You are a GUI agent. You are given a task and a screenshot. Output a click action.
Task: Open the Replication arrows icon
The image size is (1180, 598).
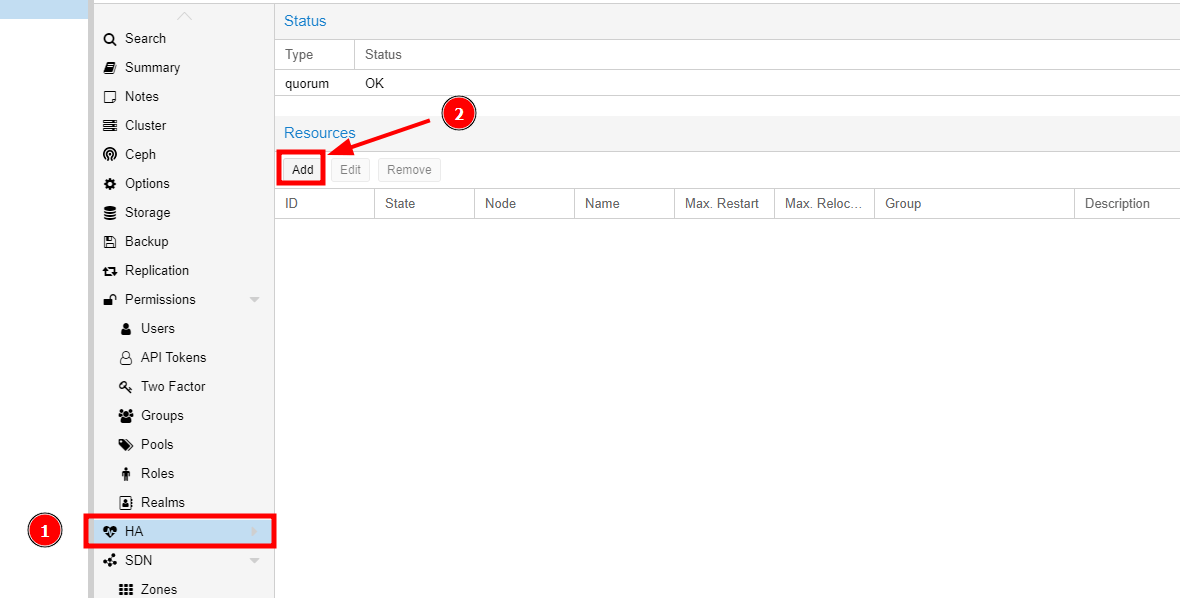(x=110, y=271)
